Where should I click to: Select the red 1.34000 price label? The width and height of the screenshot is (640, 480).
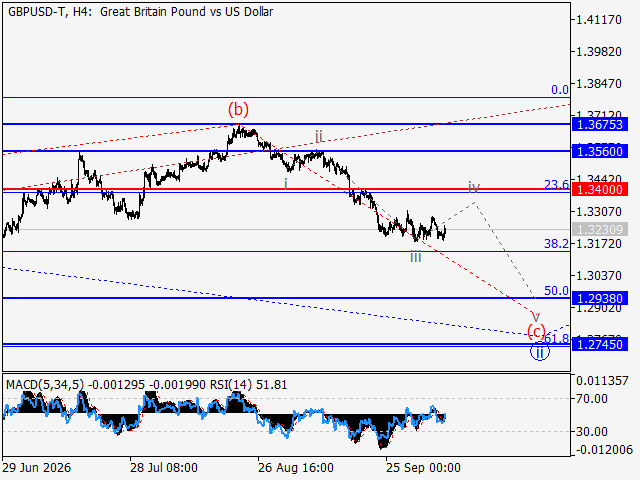pyautogui.click(x=600, y=189)
